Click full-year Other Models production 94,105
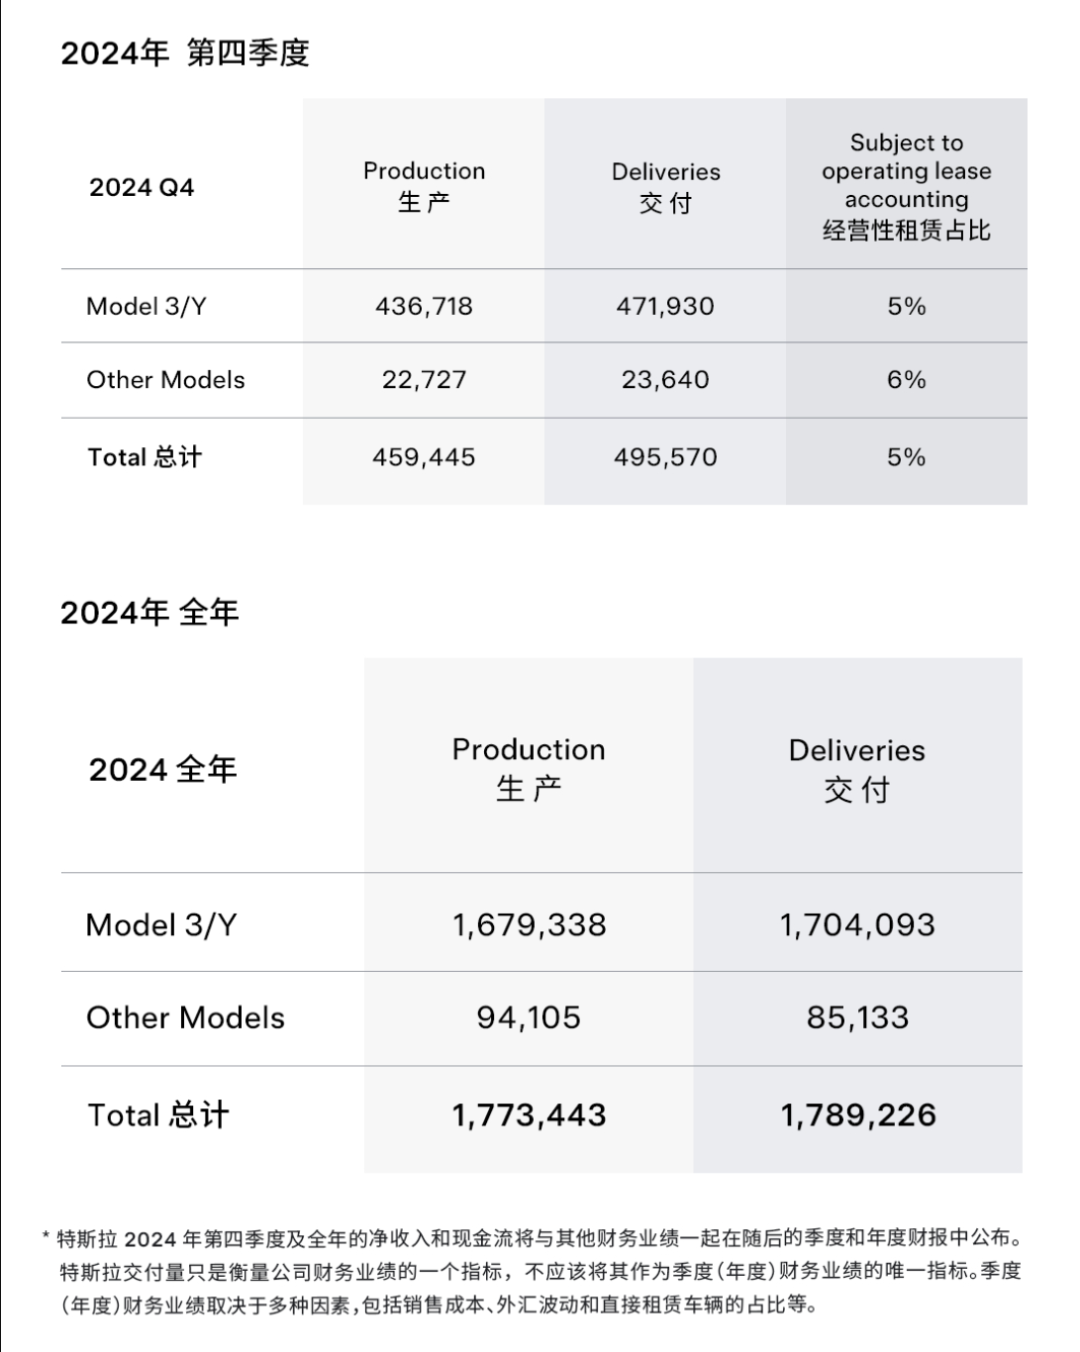The width and height of the screenshot is (1080, 1352). [529, 1018]
